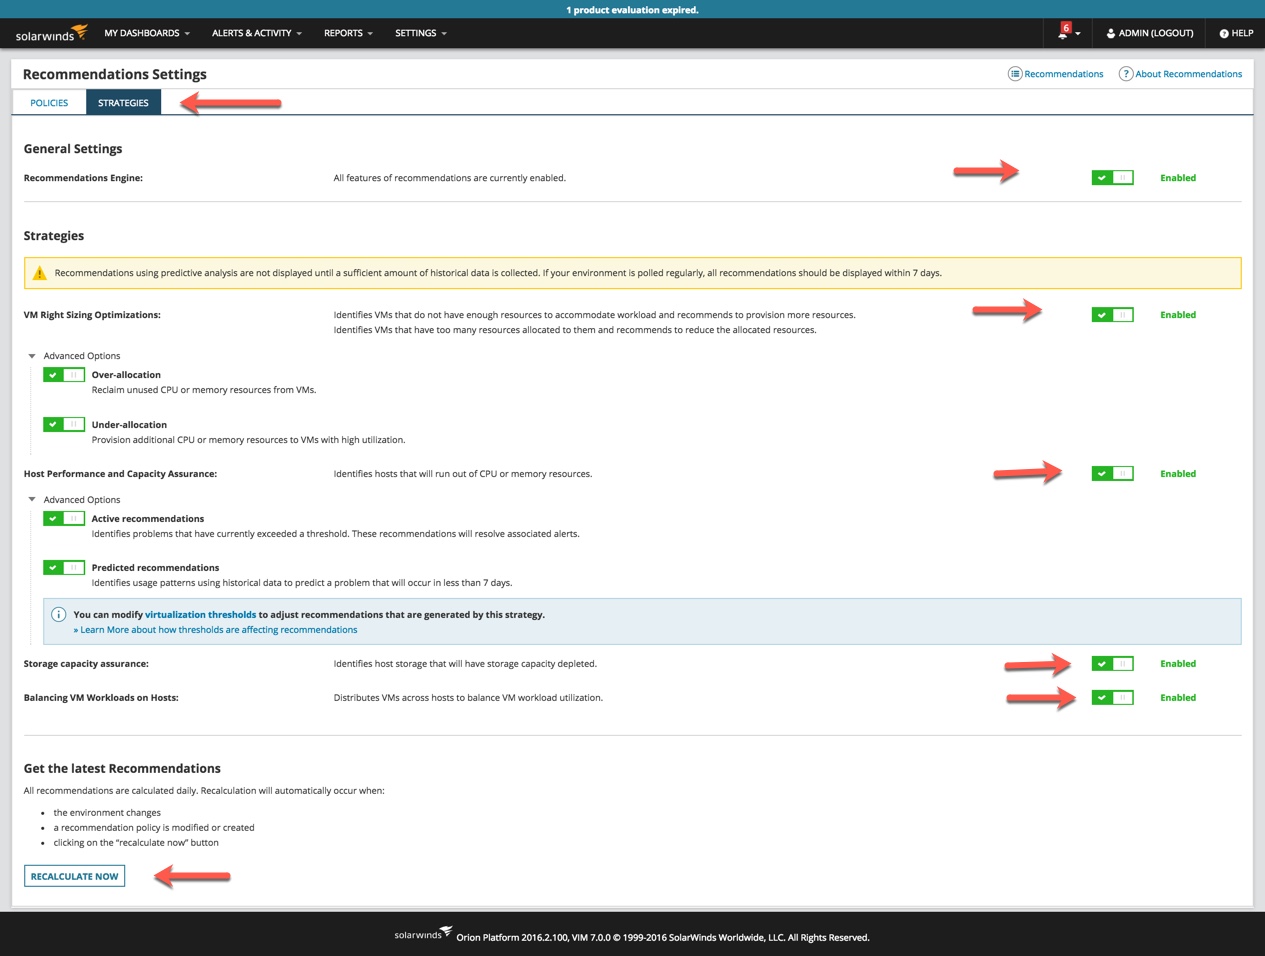Click the SolarWinds logo in header
The width and height of the screenshot is (1265, 956).
point(51,33)
